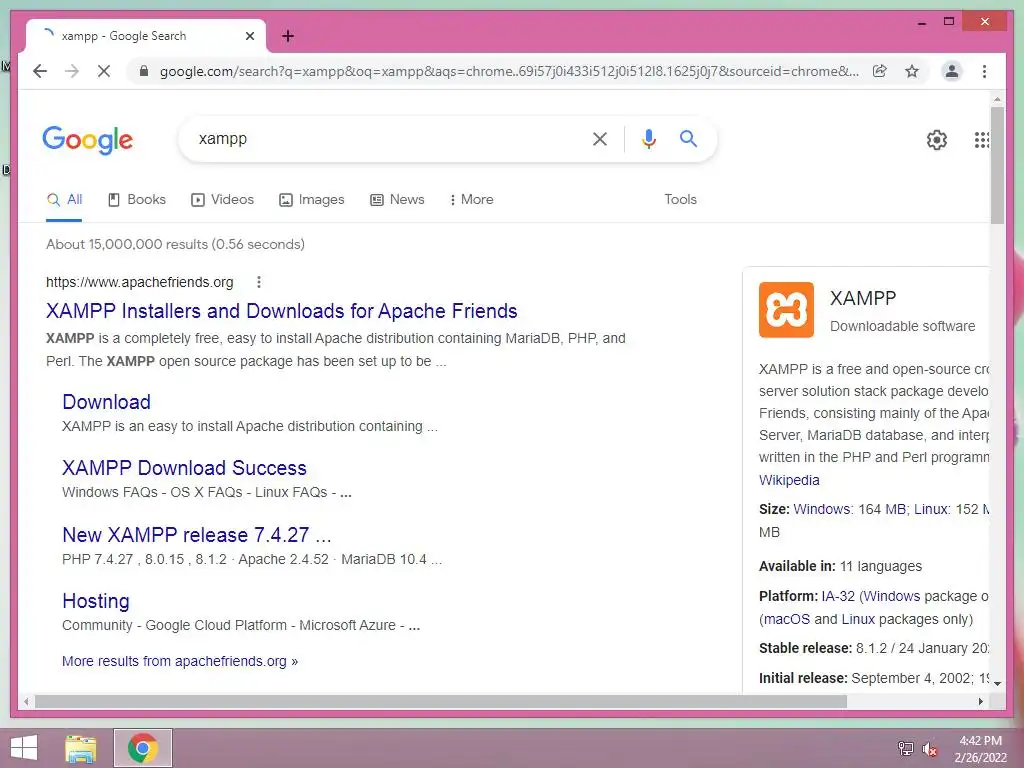Click the address bar URL
1024x768 pixels.
509,71
